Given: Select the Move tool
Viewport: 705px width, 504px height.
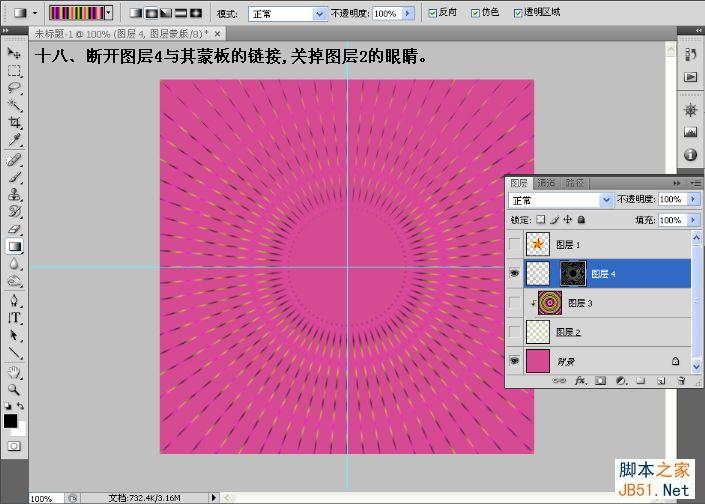Looking at the screenshot, I should (14, 54).
